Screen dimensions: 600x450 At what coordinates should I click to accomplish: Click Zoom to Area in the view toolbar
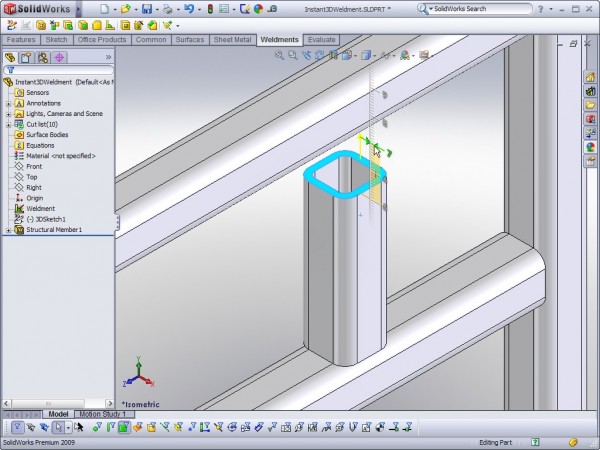coord(293,55)
